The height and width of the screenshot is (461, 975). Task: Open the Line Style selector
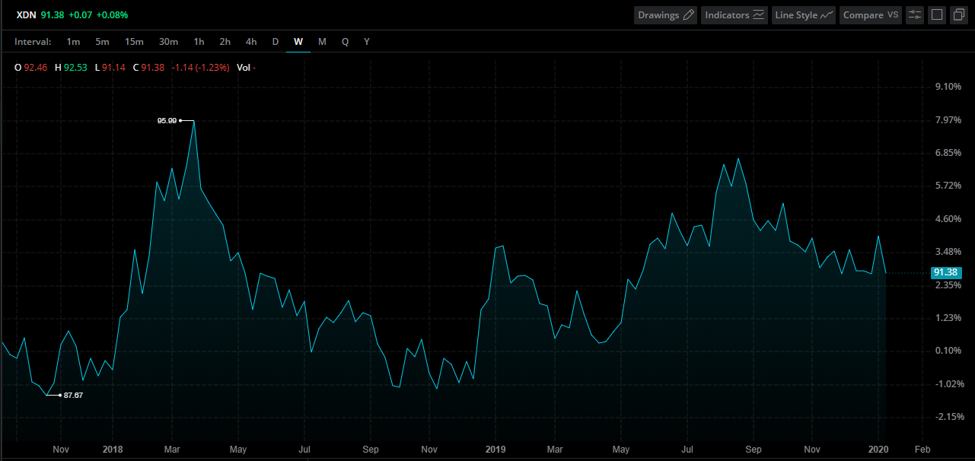(803, 15)
